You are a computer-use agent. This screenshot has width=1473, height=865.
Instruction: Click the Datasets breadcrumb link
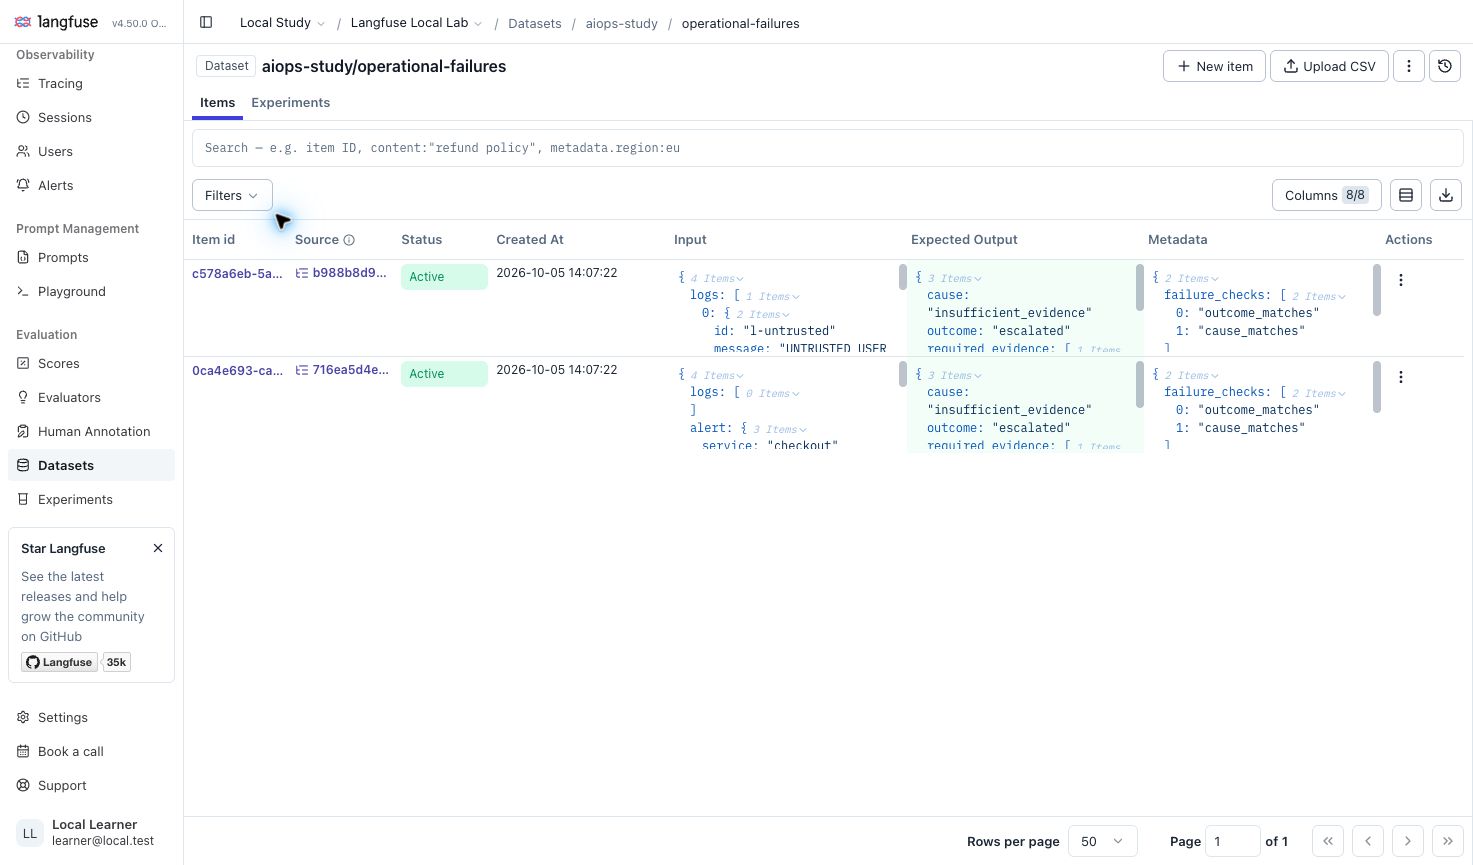coord(534,23)
